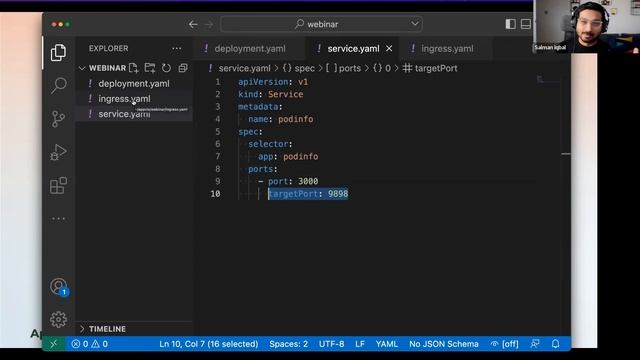Image resolution: width=640 pixels, height=360 pixels.
Task: Open remote window indicator in status bar
Action: coord(54,344)
